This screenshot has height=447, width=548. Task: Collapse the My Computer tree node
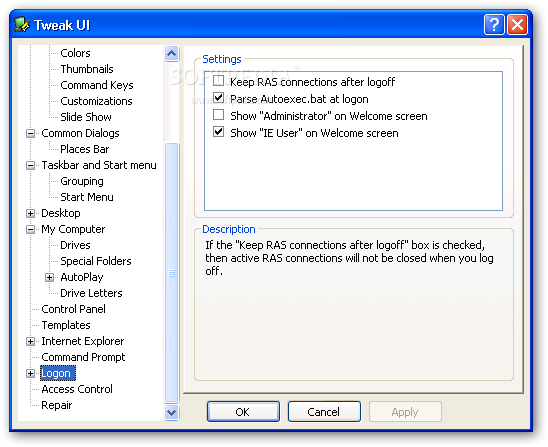click(30, 229)
